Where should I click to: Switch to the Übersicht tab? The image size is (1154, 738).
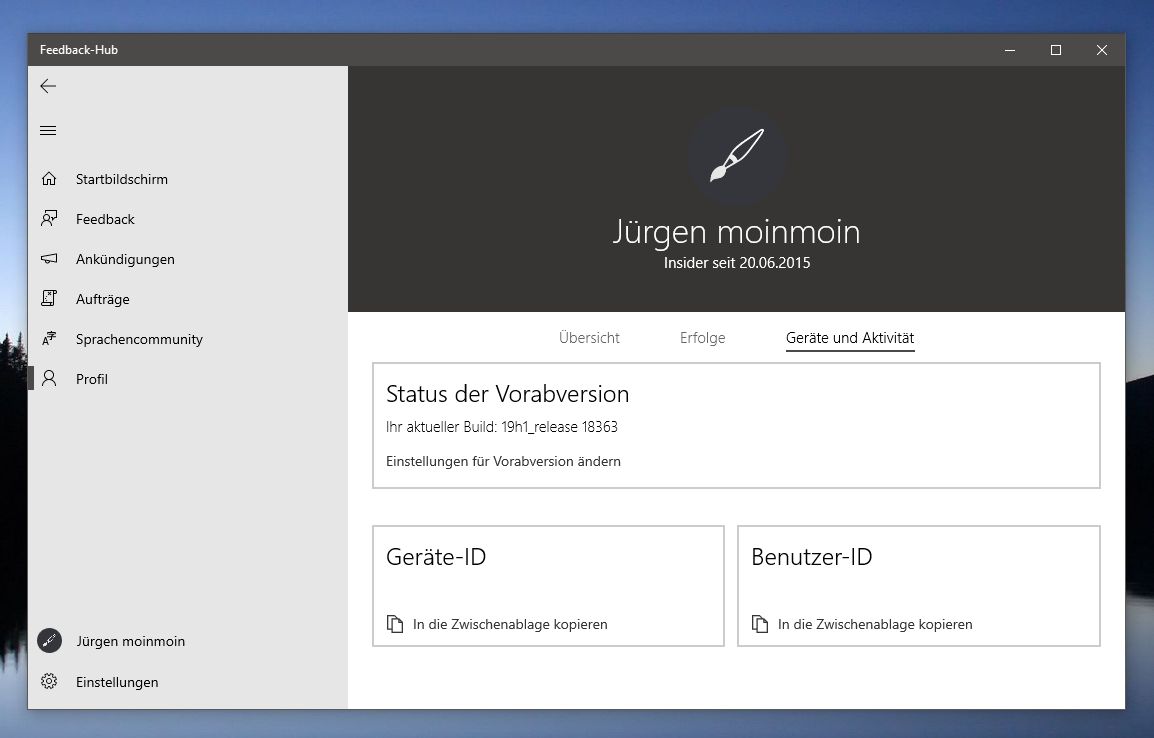tap(590, 338)
